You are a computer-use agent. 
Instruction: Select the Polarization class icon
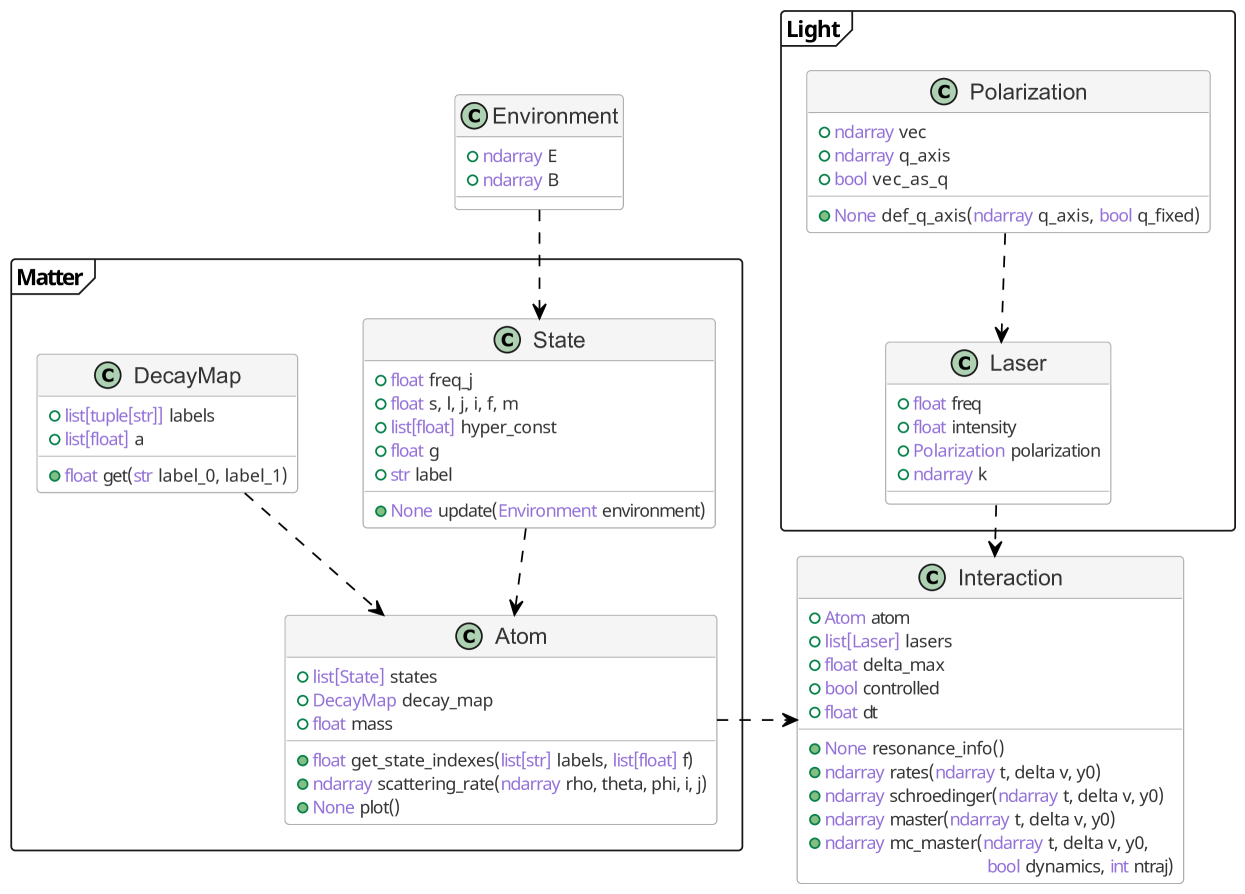pos(943,92)
